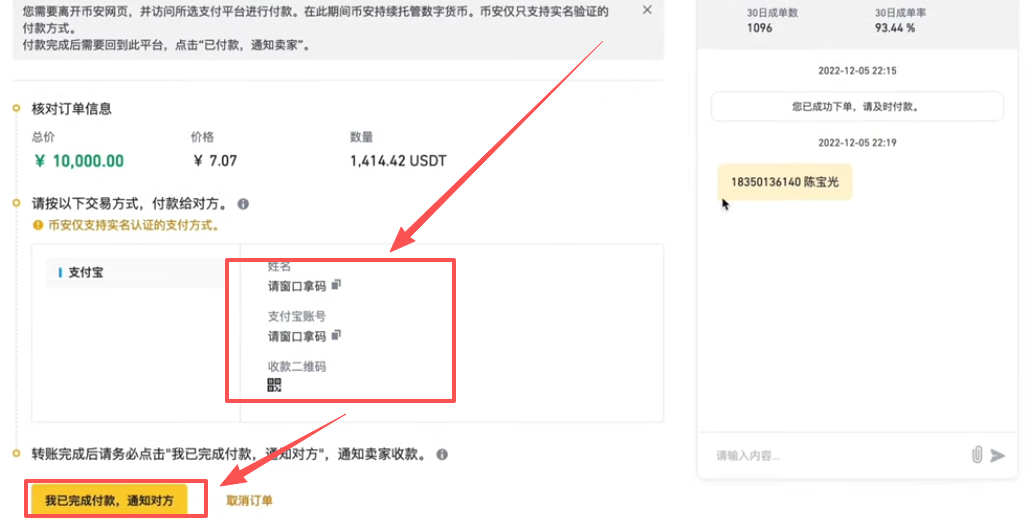Click the 价格 label
Screen dimensions: 1028x521
pyautogui.click(x=202, y=137)
